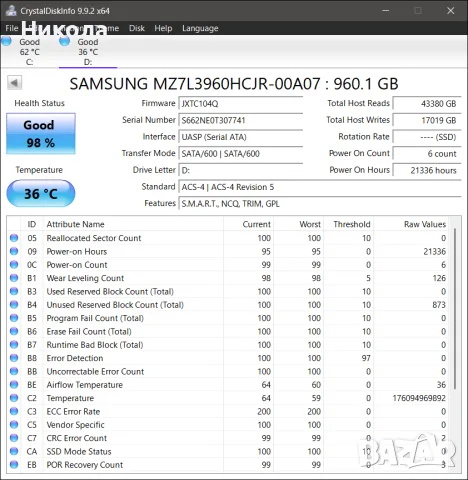Viewport: 468px width, 480px height.
Task: Click the Standard field ACS-4 Revision 5
Action: [320, 187]
